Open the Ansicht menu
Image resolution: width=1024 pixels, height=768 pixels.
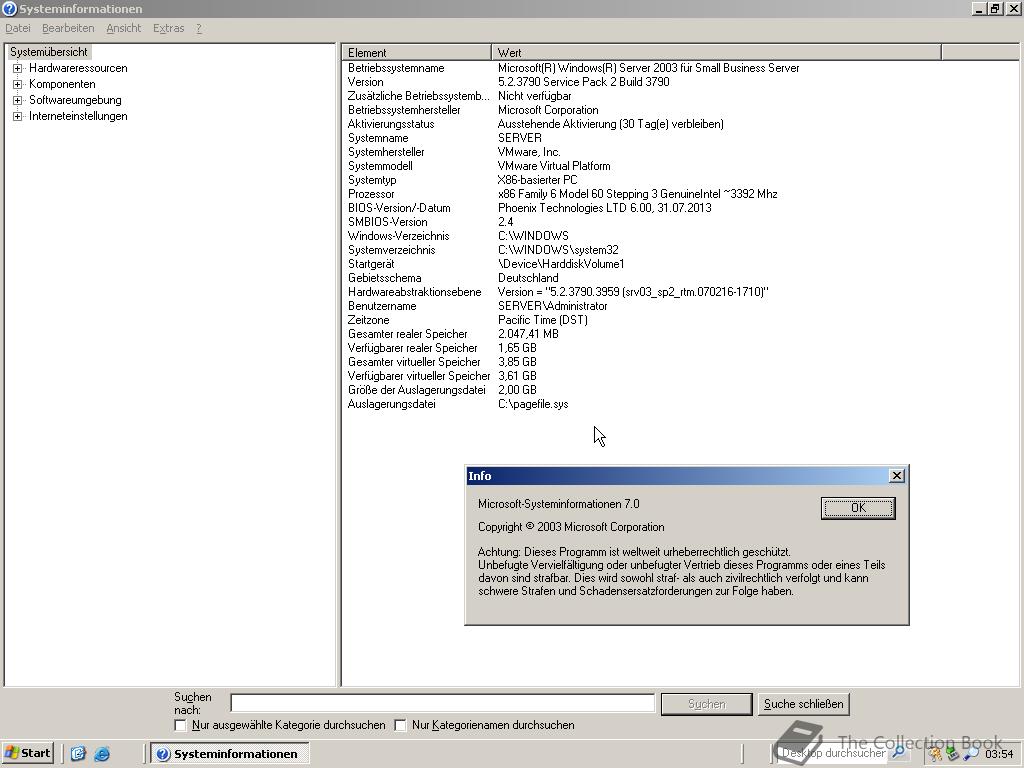(x=123, y=28)
